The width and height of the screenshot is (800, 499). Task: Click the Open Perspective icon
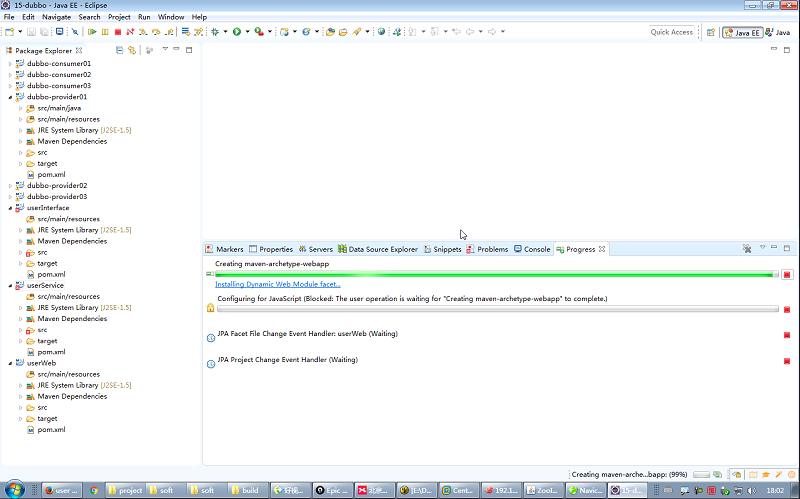tap(708, 32)
